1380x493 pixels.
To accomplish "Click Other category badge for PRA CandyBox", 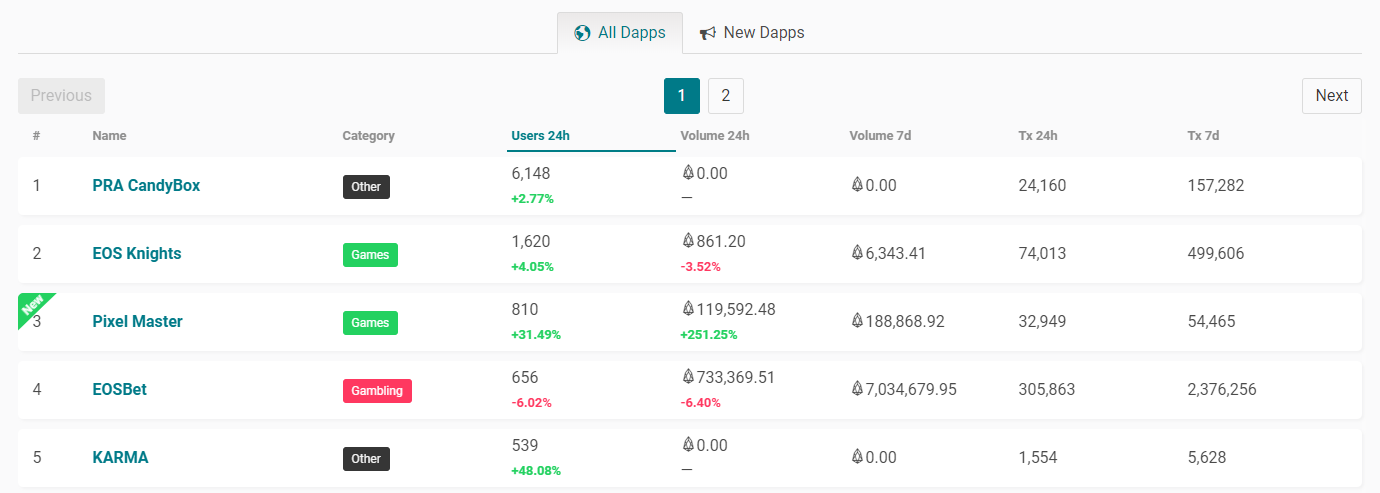I will (366, 187).
